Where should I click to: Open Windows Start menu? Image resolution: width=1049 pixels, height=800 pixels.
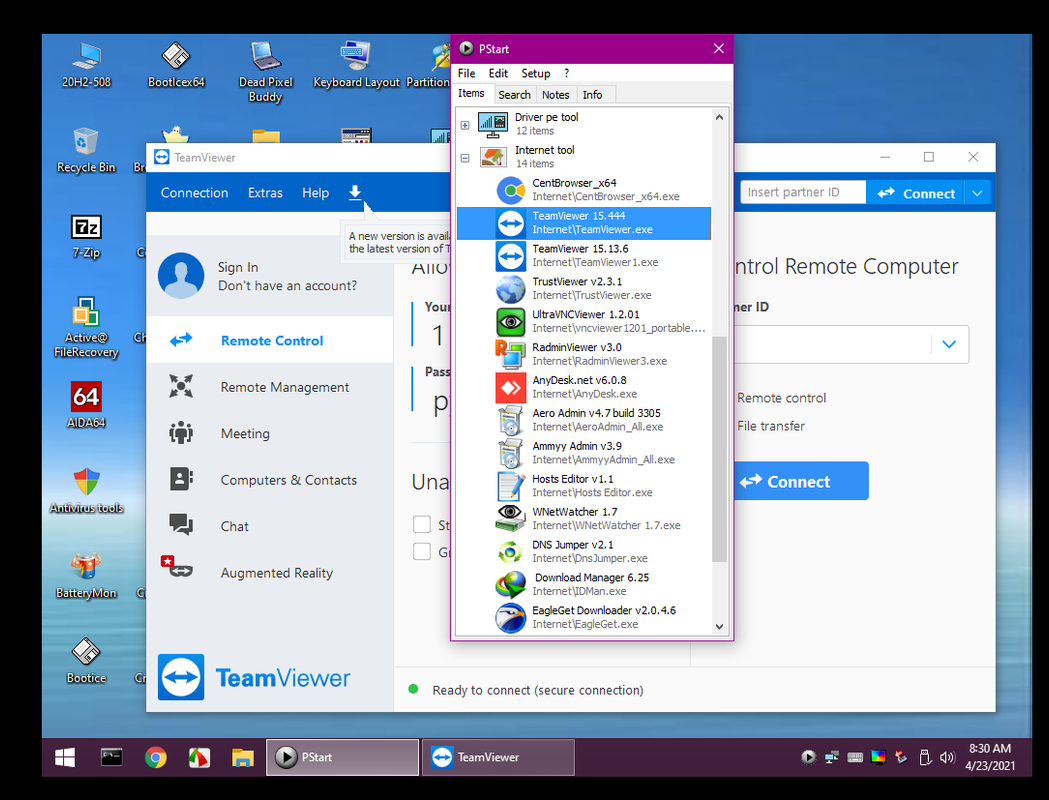click(x=65, y=757)
